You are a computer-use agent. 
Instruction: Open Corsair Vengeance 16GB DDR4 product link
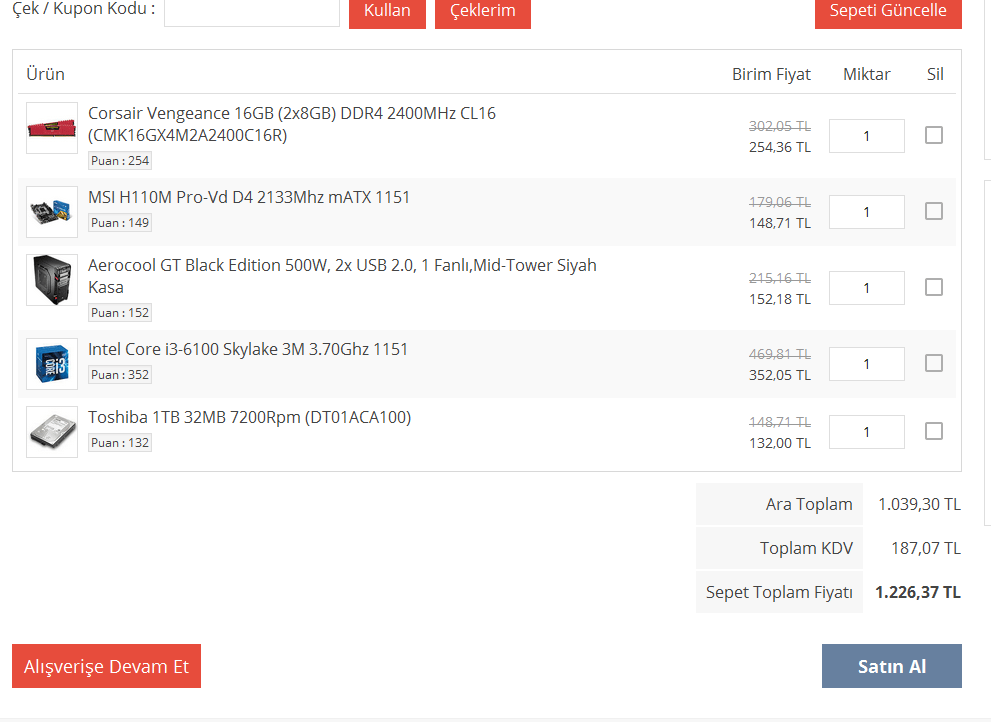coord(291,124)
